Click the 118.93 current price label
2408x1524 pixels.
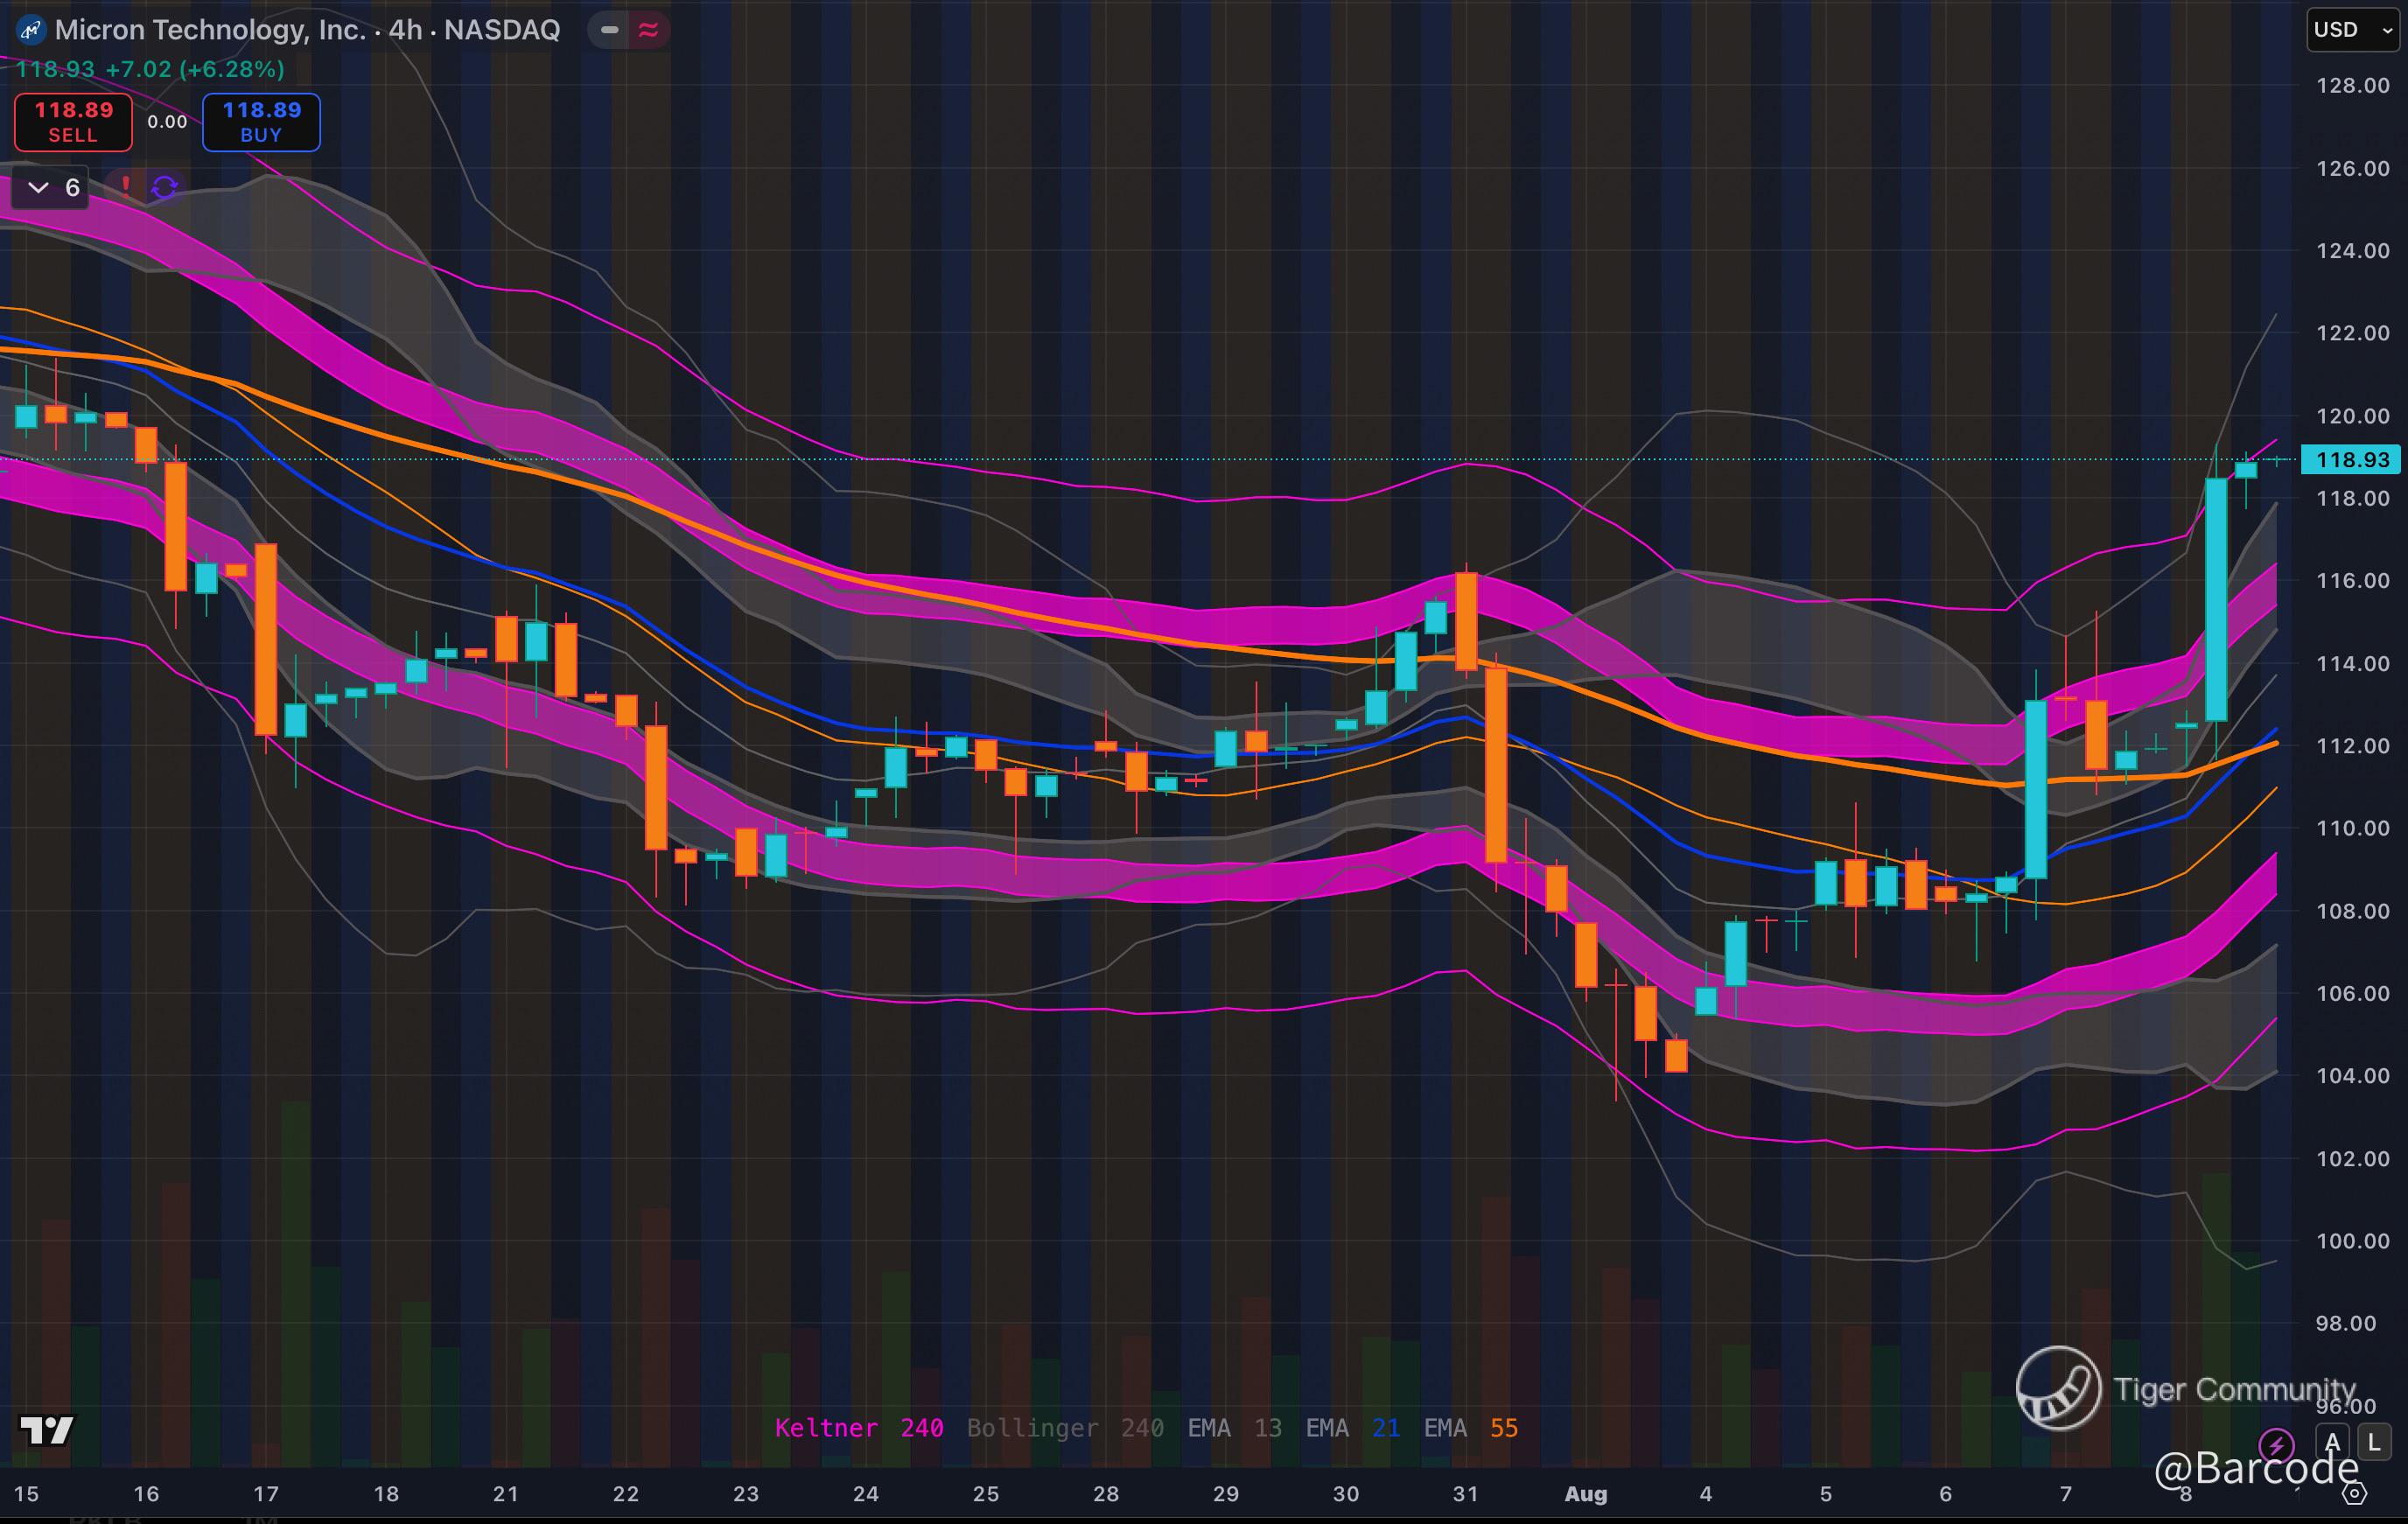(2351, 460)
